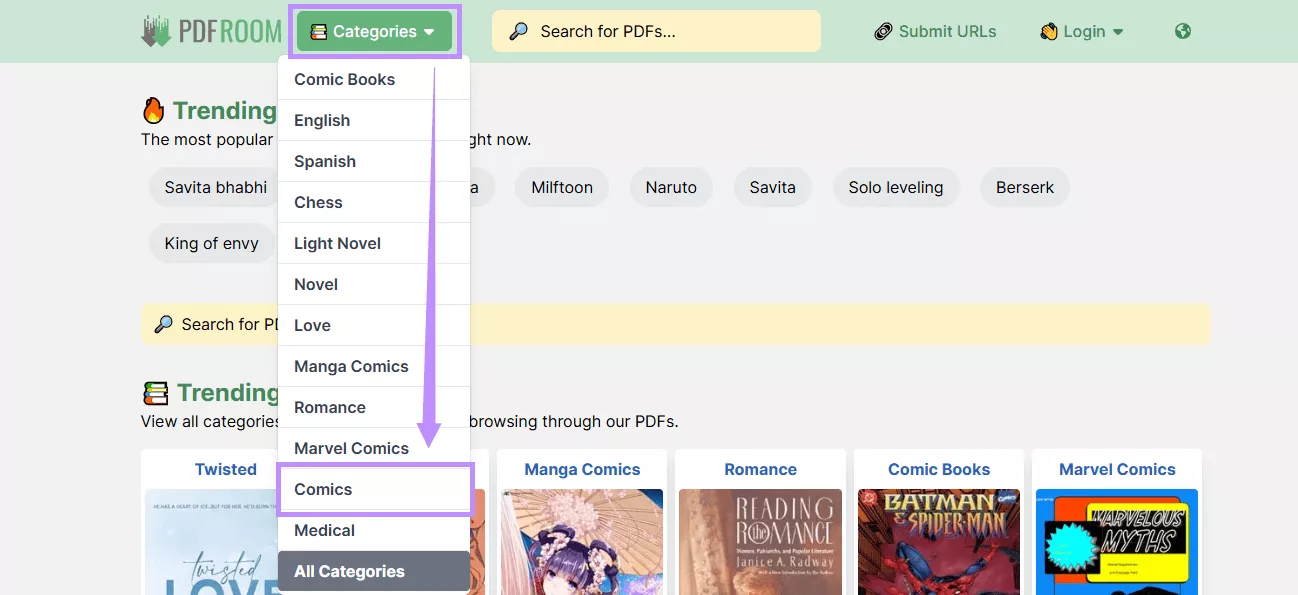Click the Berserk trending tag
Image resolution: width=1298 pixels, height=595 pixels.
[1025, 187]
